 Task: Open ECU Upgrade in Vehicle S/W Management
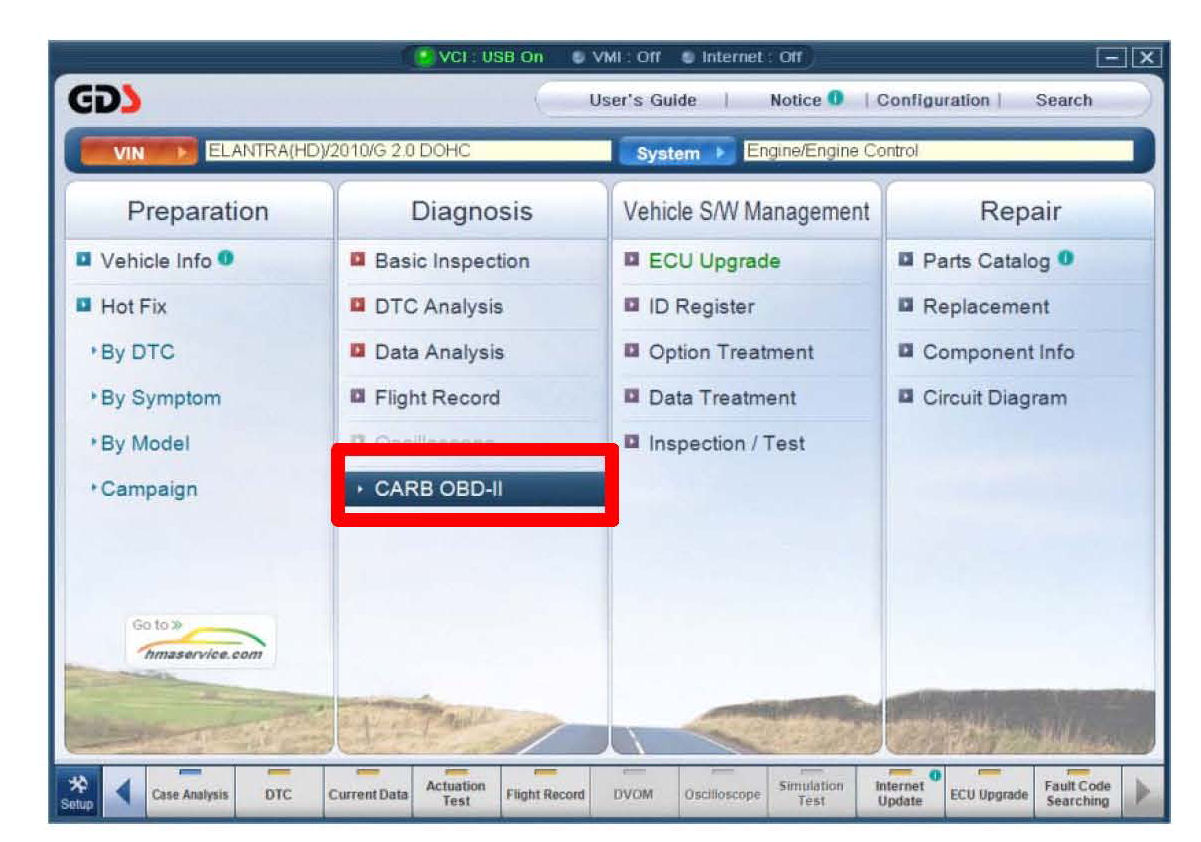point(714,261)
